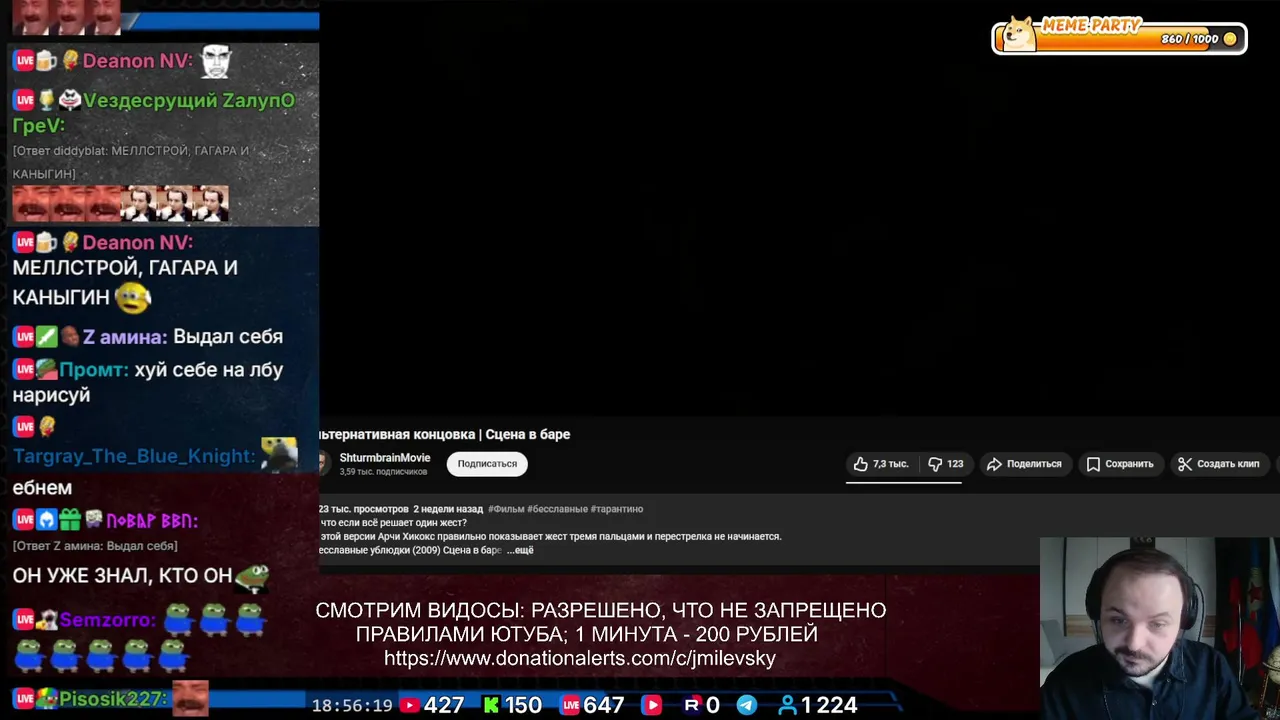Image resolution: width=1280 pixels, height=720 pixels.
Task: Click the Rutube R icon beside 0
Action: [691, 706]
